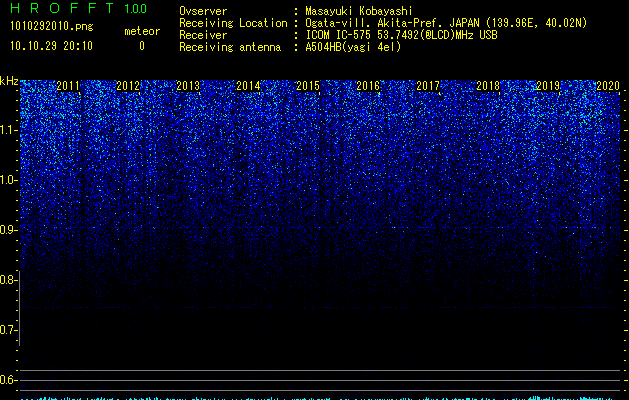
Task: Click the 2015 time marker
Action: tap(308, 85)
